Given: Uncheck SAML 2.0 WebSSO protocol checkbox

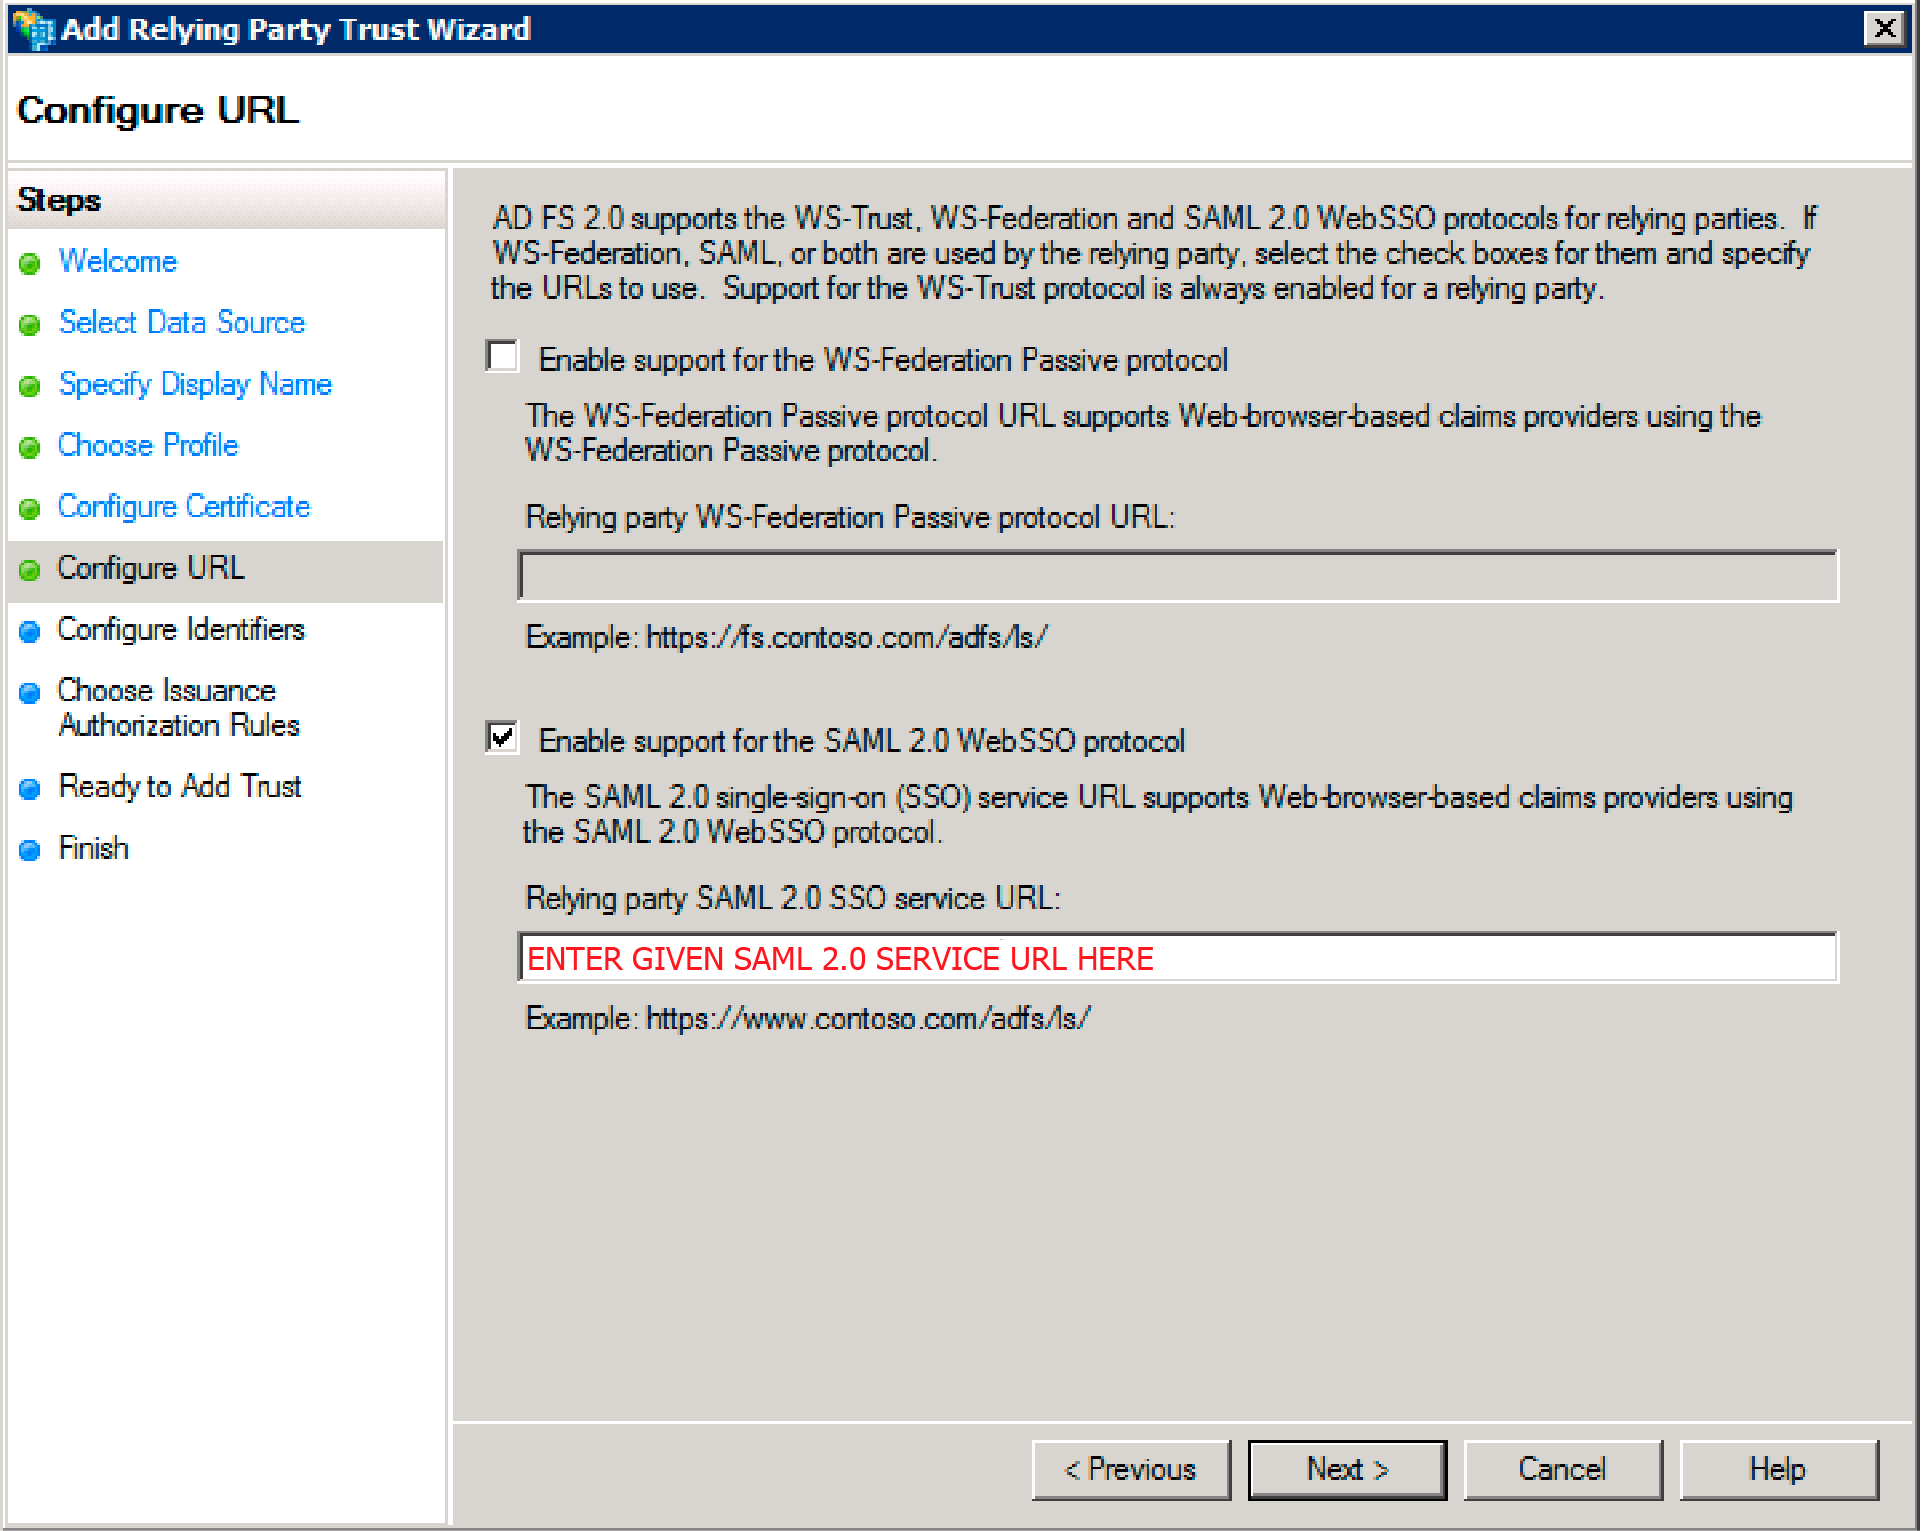Looking at the screenshot, I should click(x=502, y=738).
